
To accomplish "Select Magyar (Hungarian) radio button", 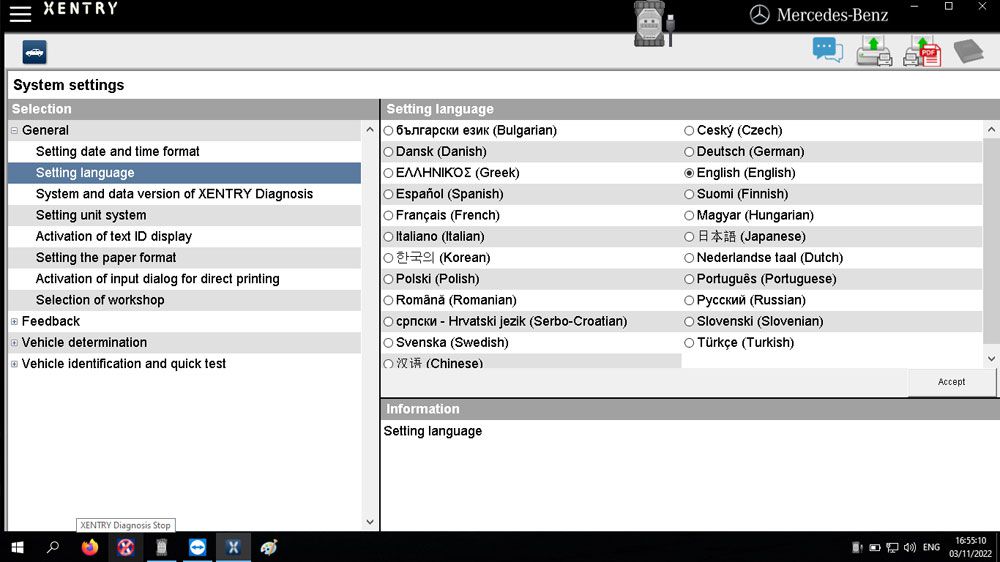I will (x=689, y=216).
